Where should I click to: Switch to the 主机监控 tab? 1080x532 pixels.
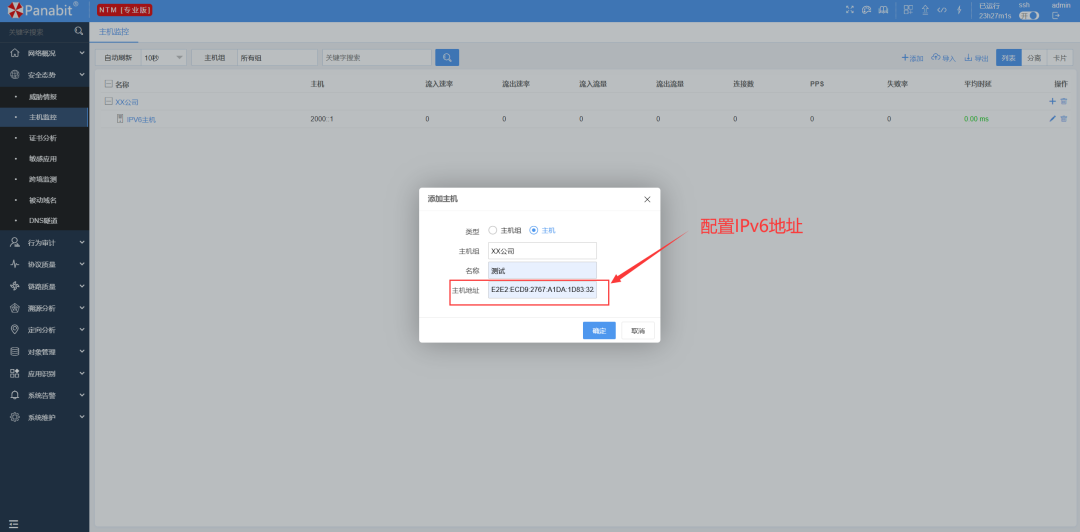tap(114, 32)
